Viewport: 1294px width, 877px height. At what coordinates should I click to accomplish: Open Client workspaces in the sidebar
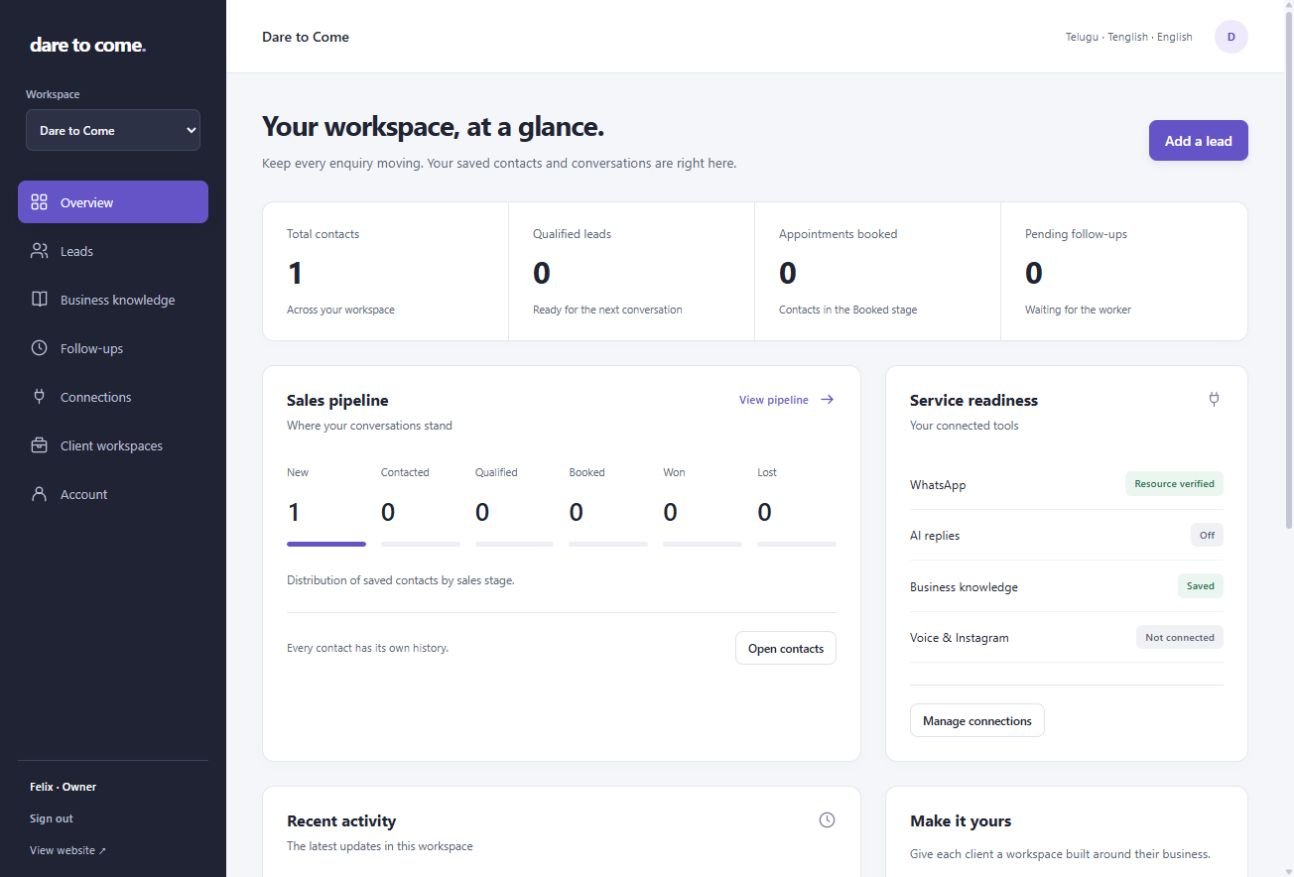[x=113, y=446]
